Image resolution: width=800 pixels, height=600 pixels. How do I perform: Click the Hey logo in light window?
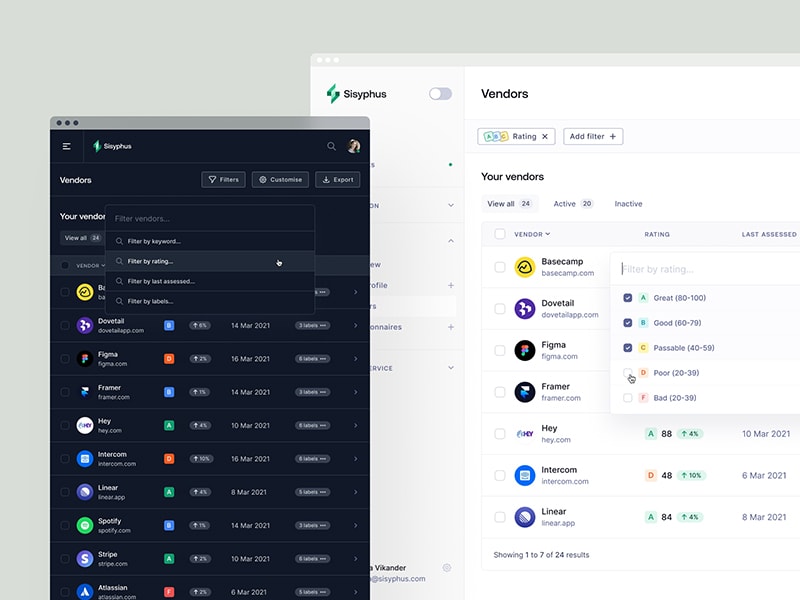click(524, 434)
